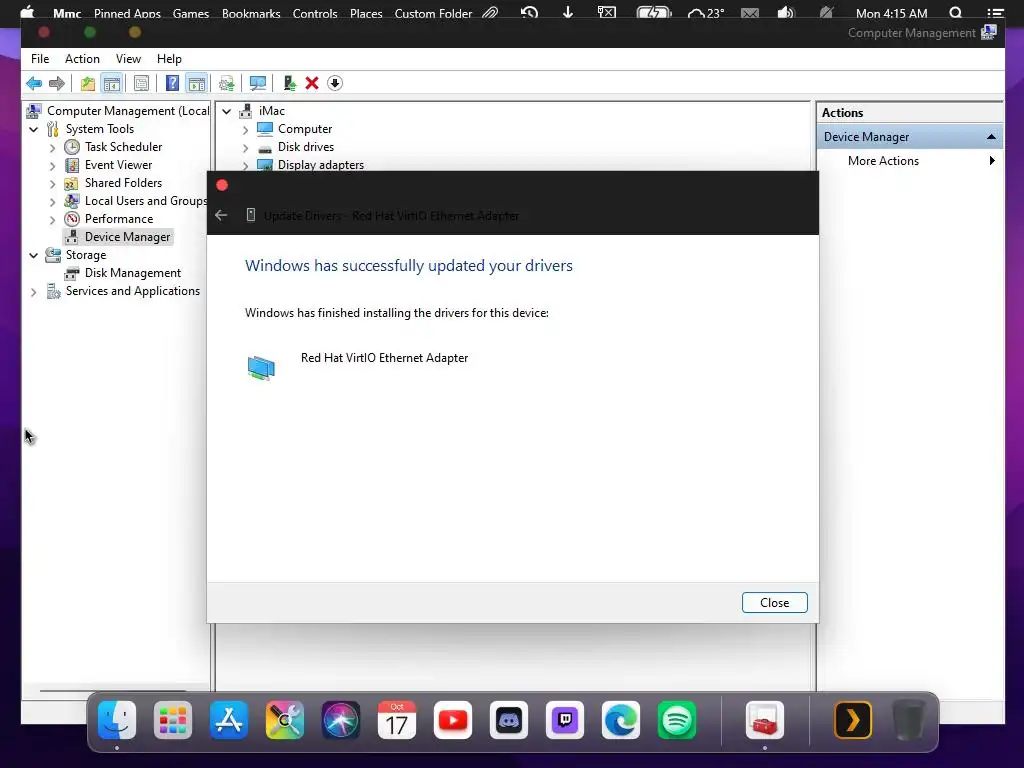
Task: Select Local Users and Groups
Action: tap(146, 200)
